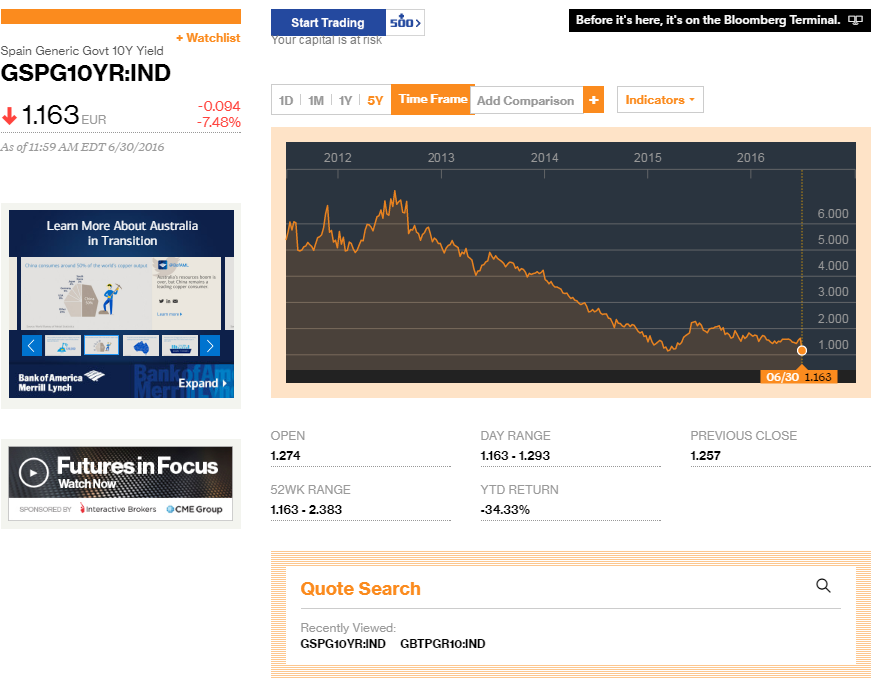Select first thumbnail in ad carousel
The width and height of the screenshot is (880, 692).
point(63,346)
